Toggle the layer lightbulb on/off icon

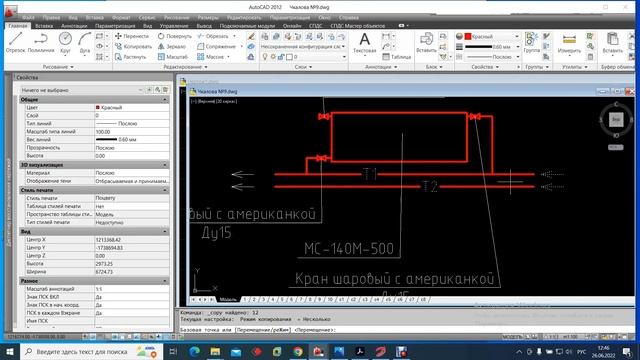pyautogui.click(x=264, y=57)
